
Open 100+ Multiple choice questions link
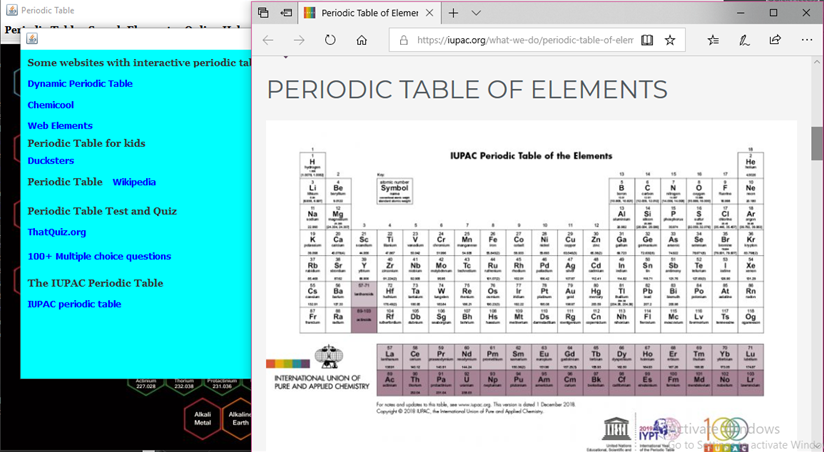pyautogui.click(x=99, y=256)
